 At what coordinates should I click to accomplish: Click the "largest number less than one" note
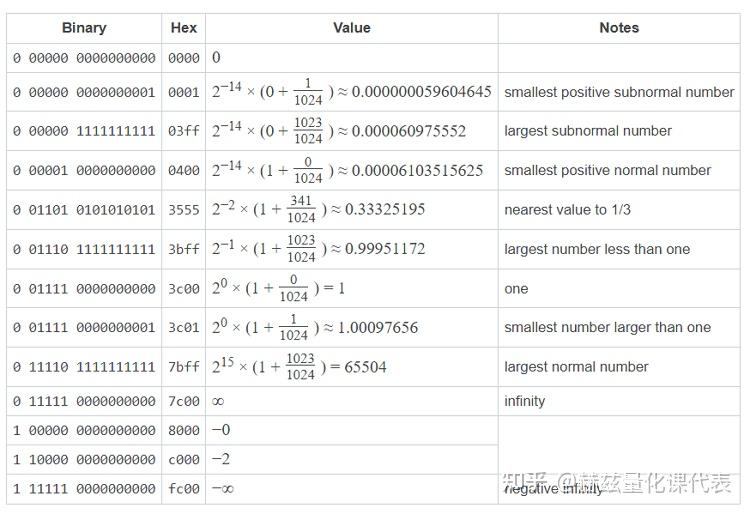[597, 249]
